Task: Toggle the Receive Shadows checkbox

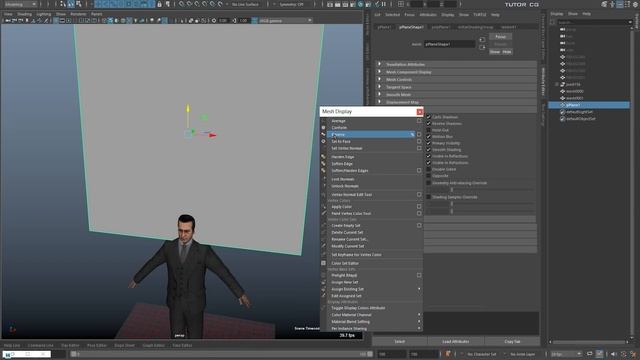Action: pos(429,123)
